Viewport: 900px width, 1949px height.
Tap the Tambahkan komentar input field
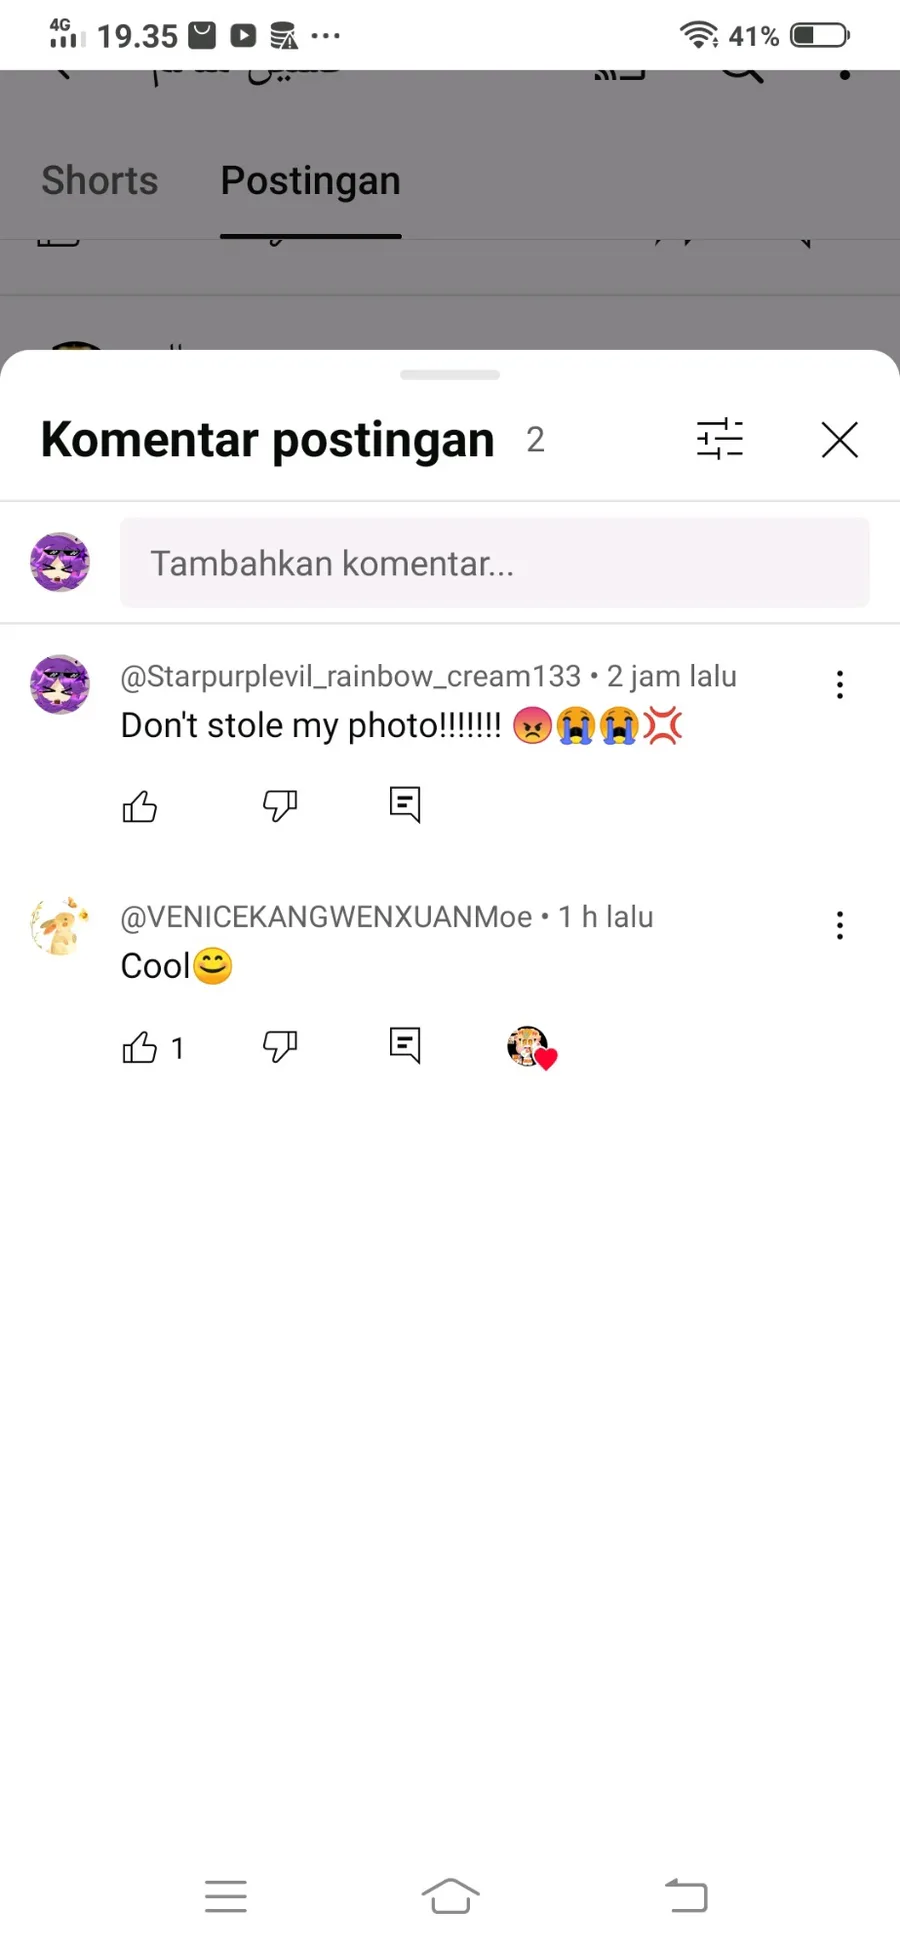pyautogui.click(x=495, y=563)
